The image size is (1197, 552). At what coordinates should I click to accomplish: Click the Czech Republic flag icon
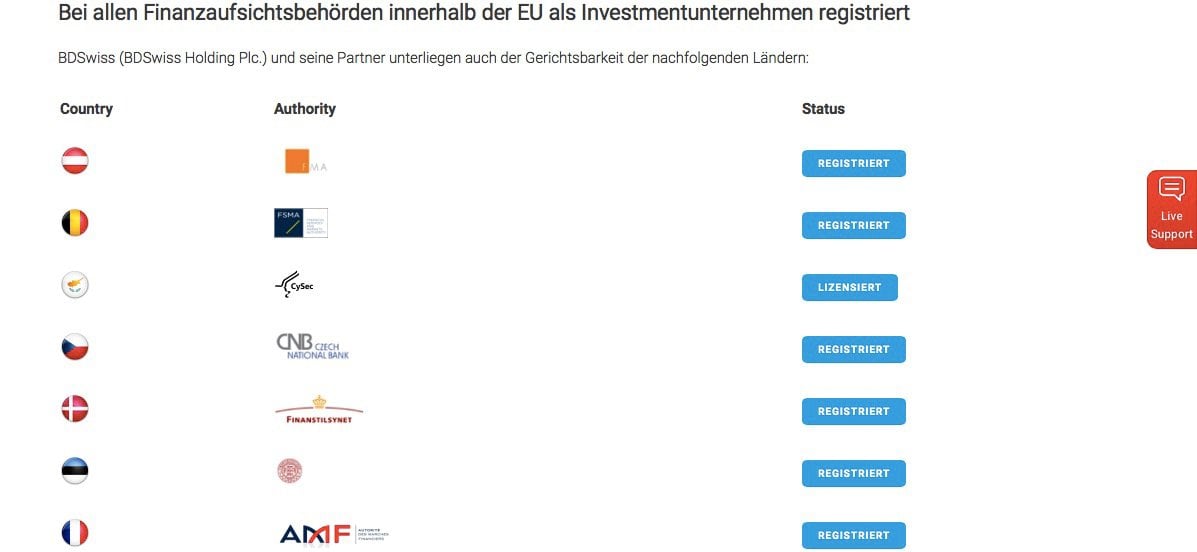pyautogui.click(x=75, y=347)
